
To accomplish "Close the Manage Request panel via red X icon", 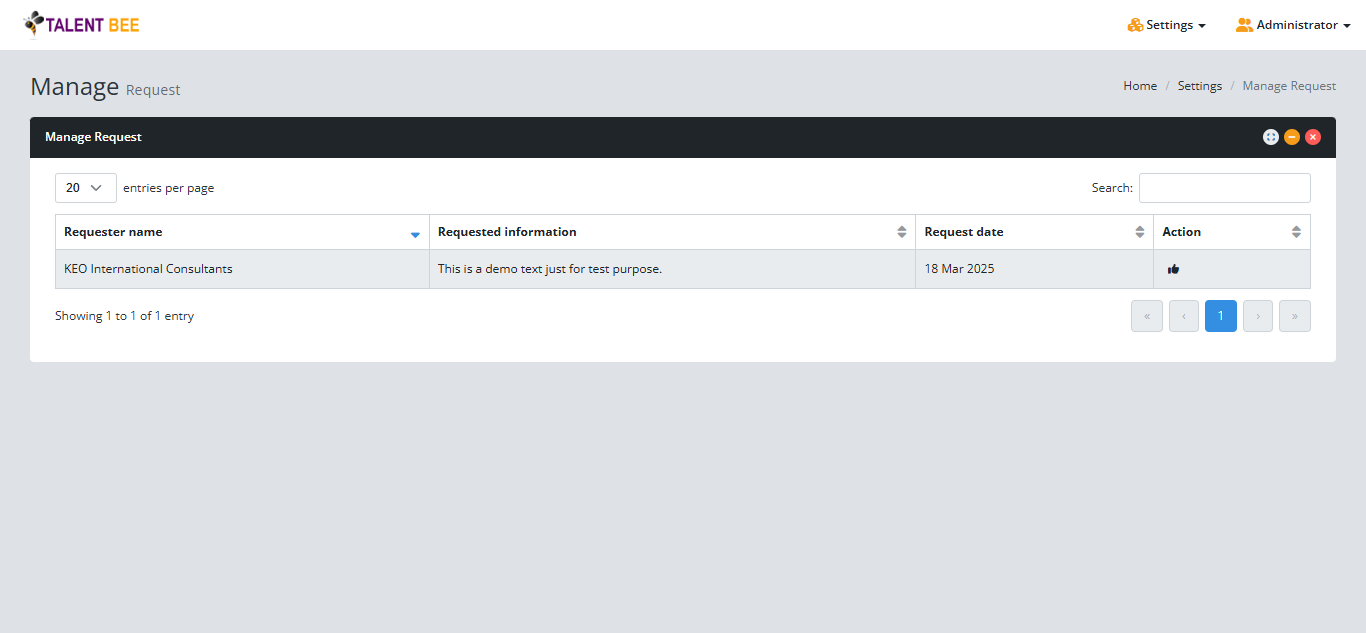I will (1313, 136).
